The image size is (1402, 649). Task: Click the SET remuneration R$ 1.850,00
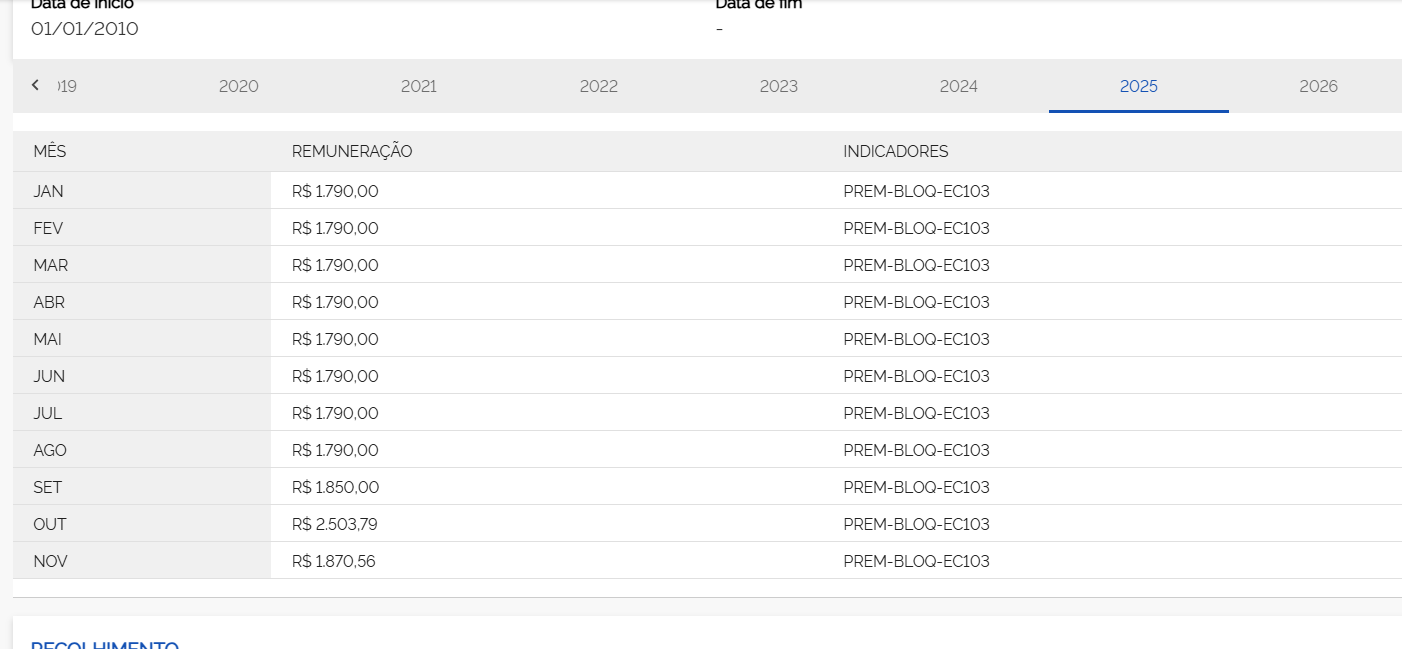pyautogui.click(x=335, y=487)
